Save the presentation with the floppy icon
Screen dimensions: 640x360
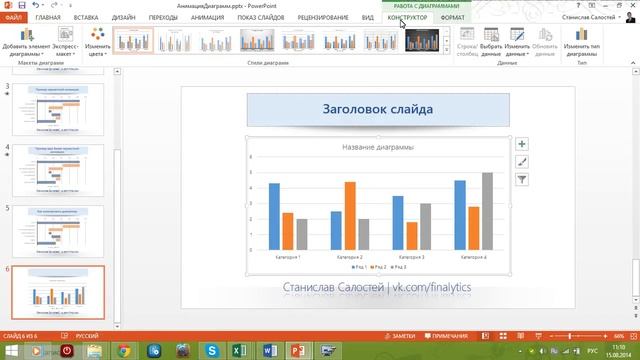[x=22, y=5]
